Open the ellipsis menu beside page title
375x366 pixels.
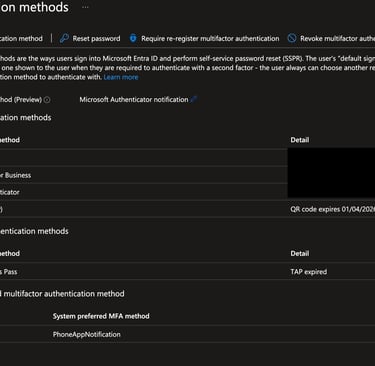[x=85, y=7]
